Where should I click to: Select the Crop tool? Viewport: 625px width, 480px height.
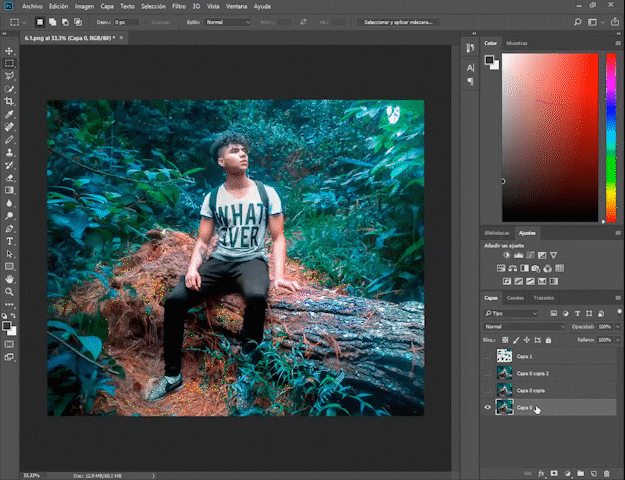pyautogui.click(x=10, y=101)
